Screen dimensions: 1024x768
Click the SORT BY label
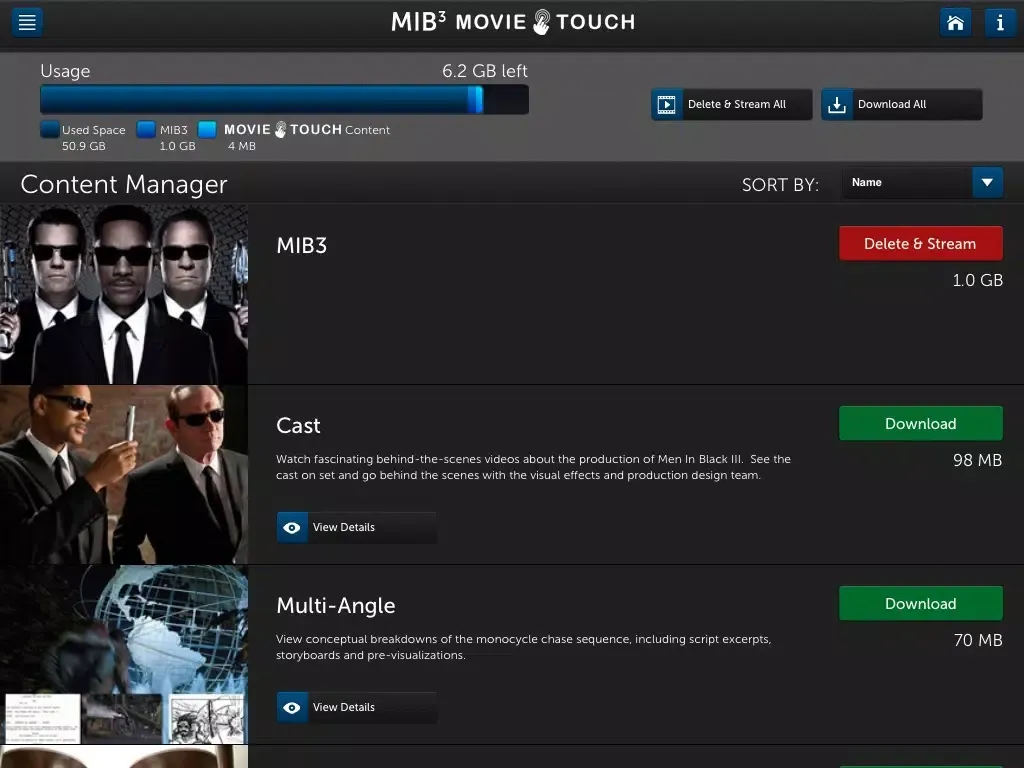click(780, 185)
